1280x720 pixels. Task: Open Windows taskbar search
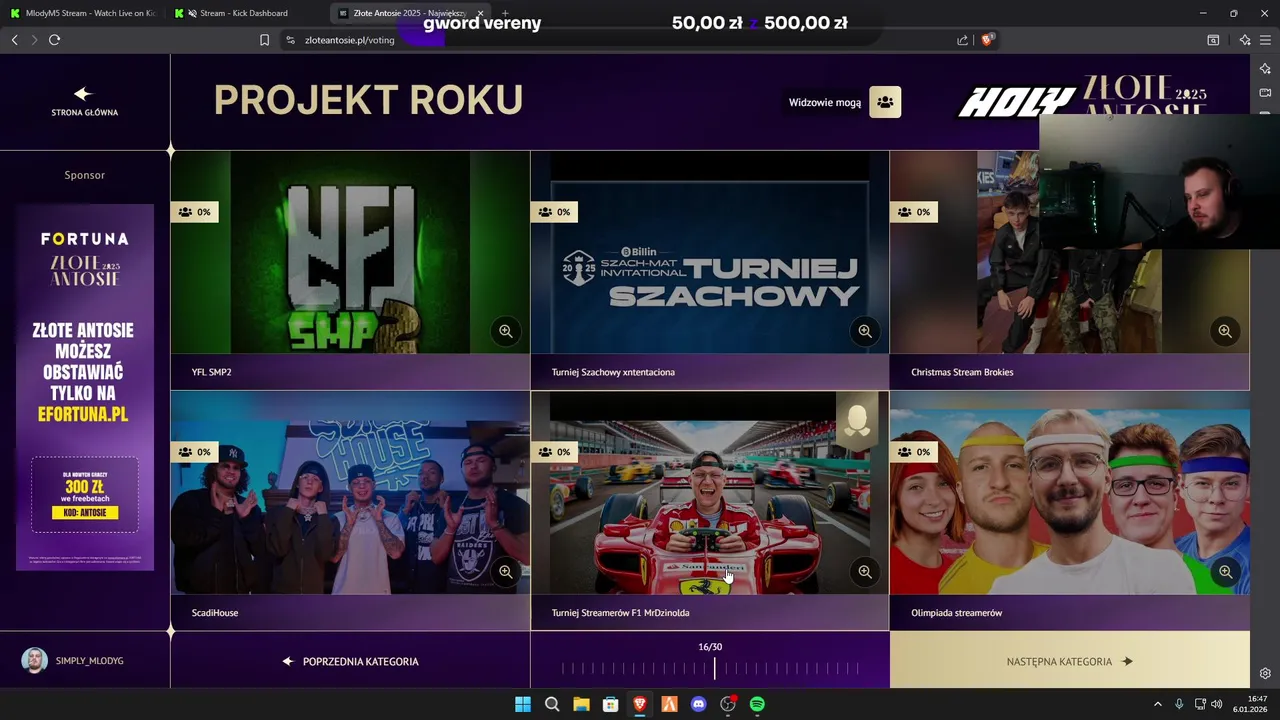point(552,704)
